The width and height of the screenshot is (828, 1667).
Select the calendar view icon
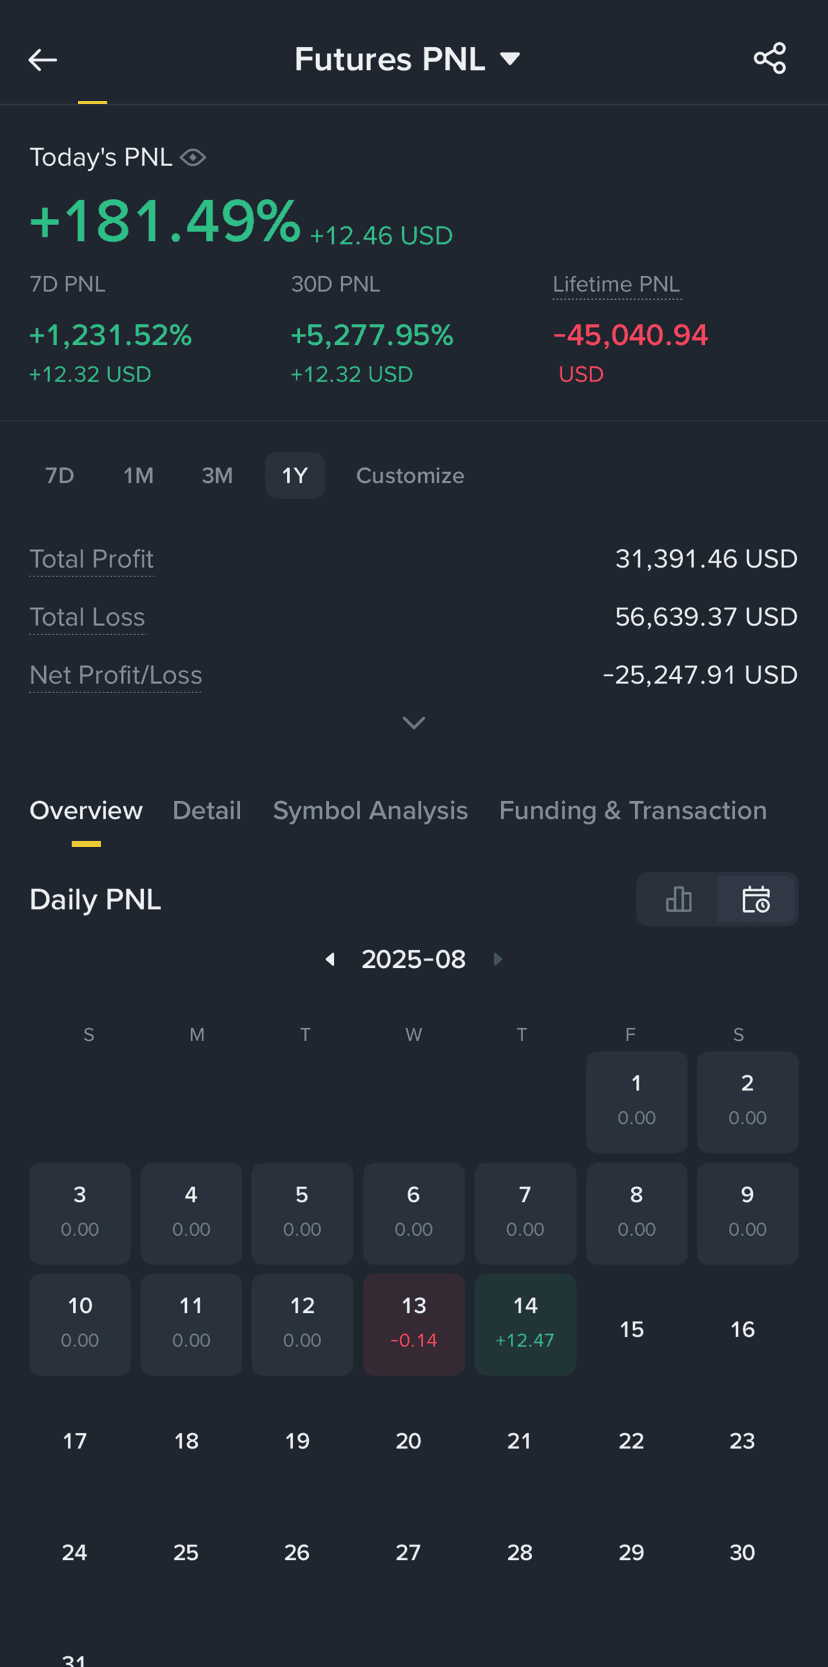pyautogui.click(x=756, y=899)
